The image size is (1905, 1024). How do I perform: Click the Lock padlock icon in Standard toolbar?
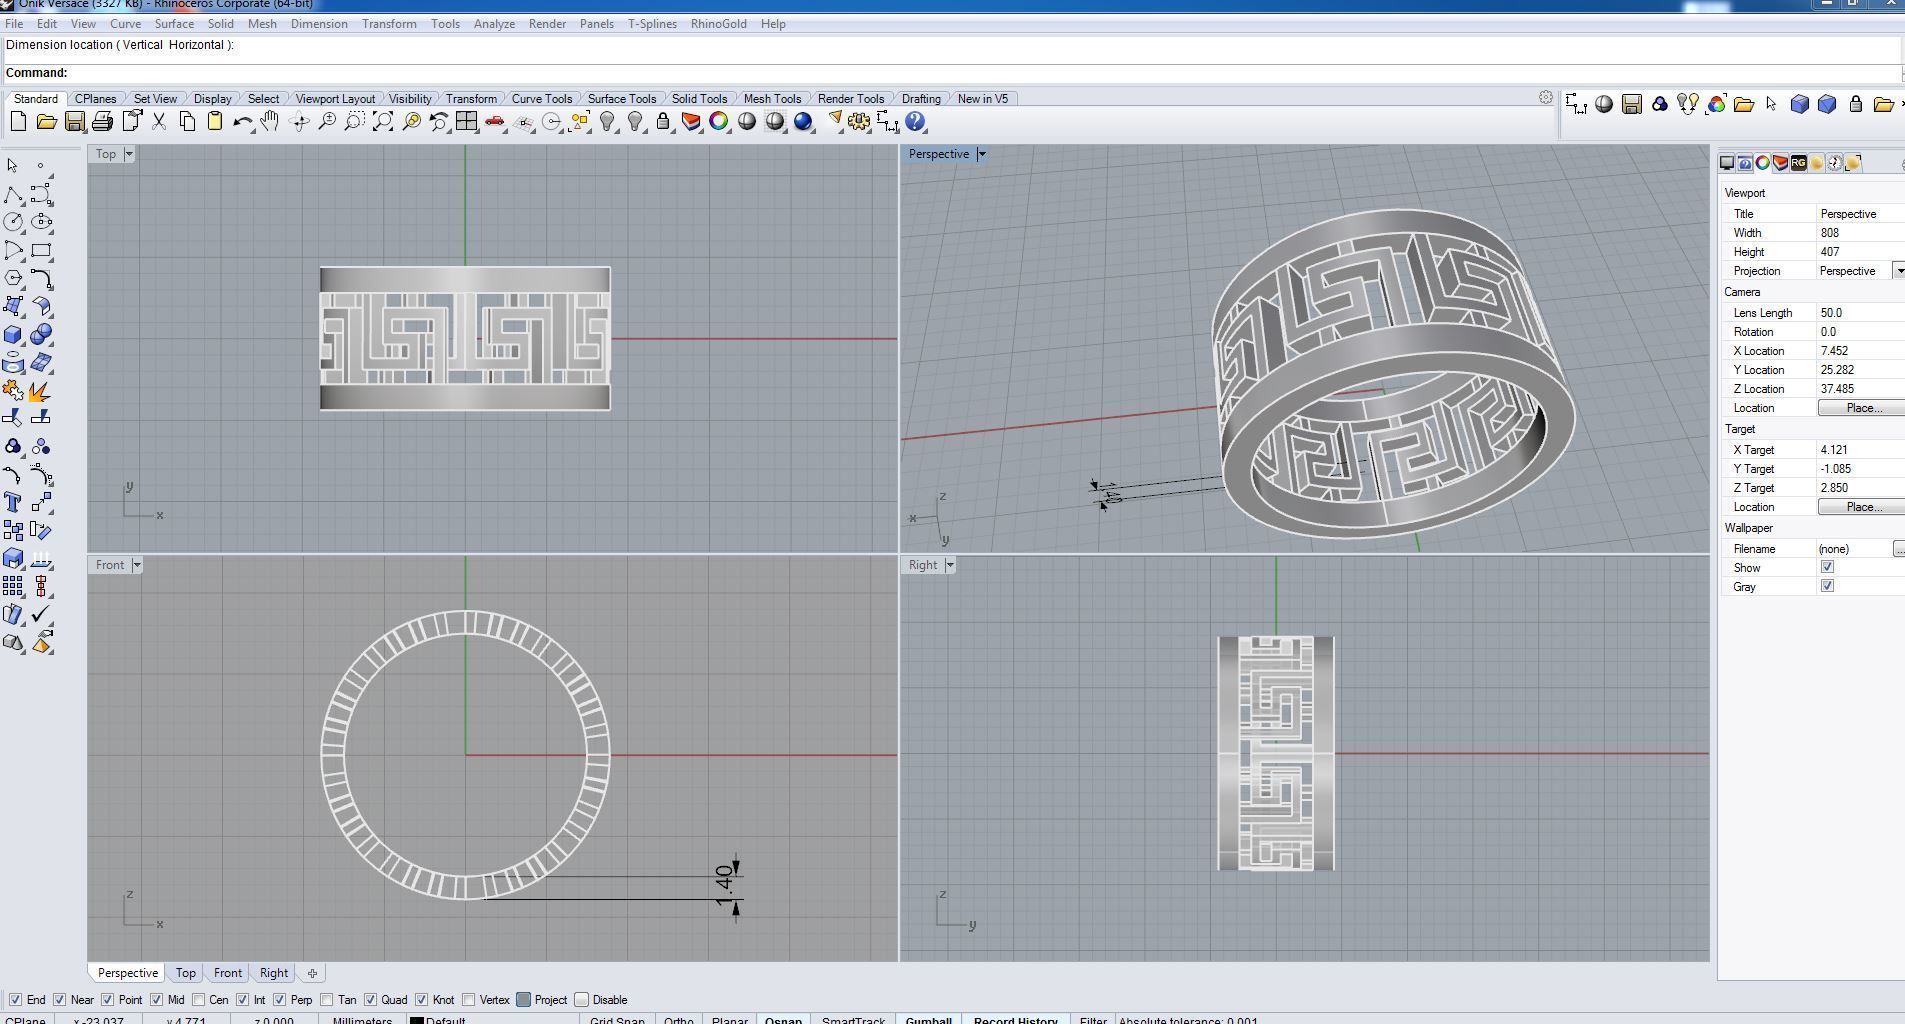(663, 122)
